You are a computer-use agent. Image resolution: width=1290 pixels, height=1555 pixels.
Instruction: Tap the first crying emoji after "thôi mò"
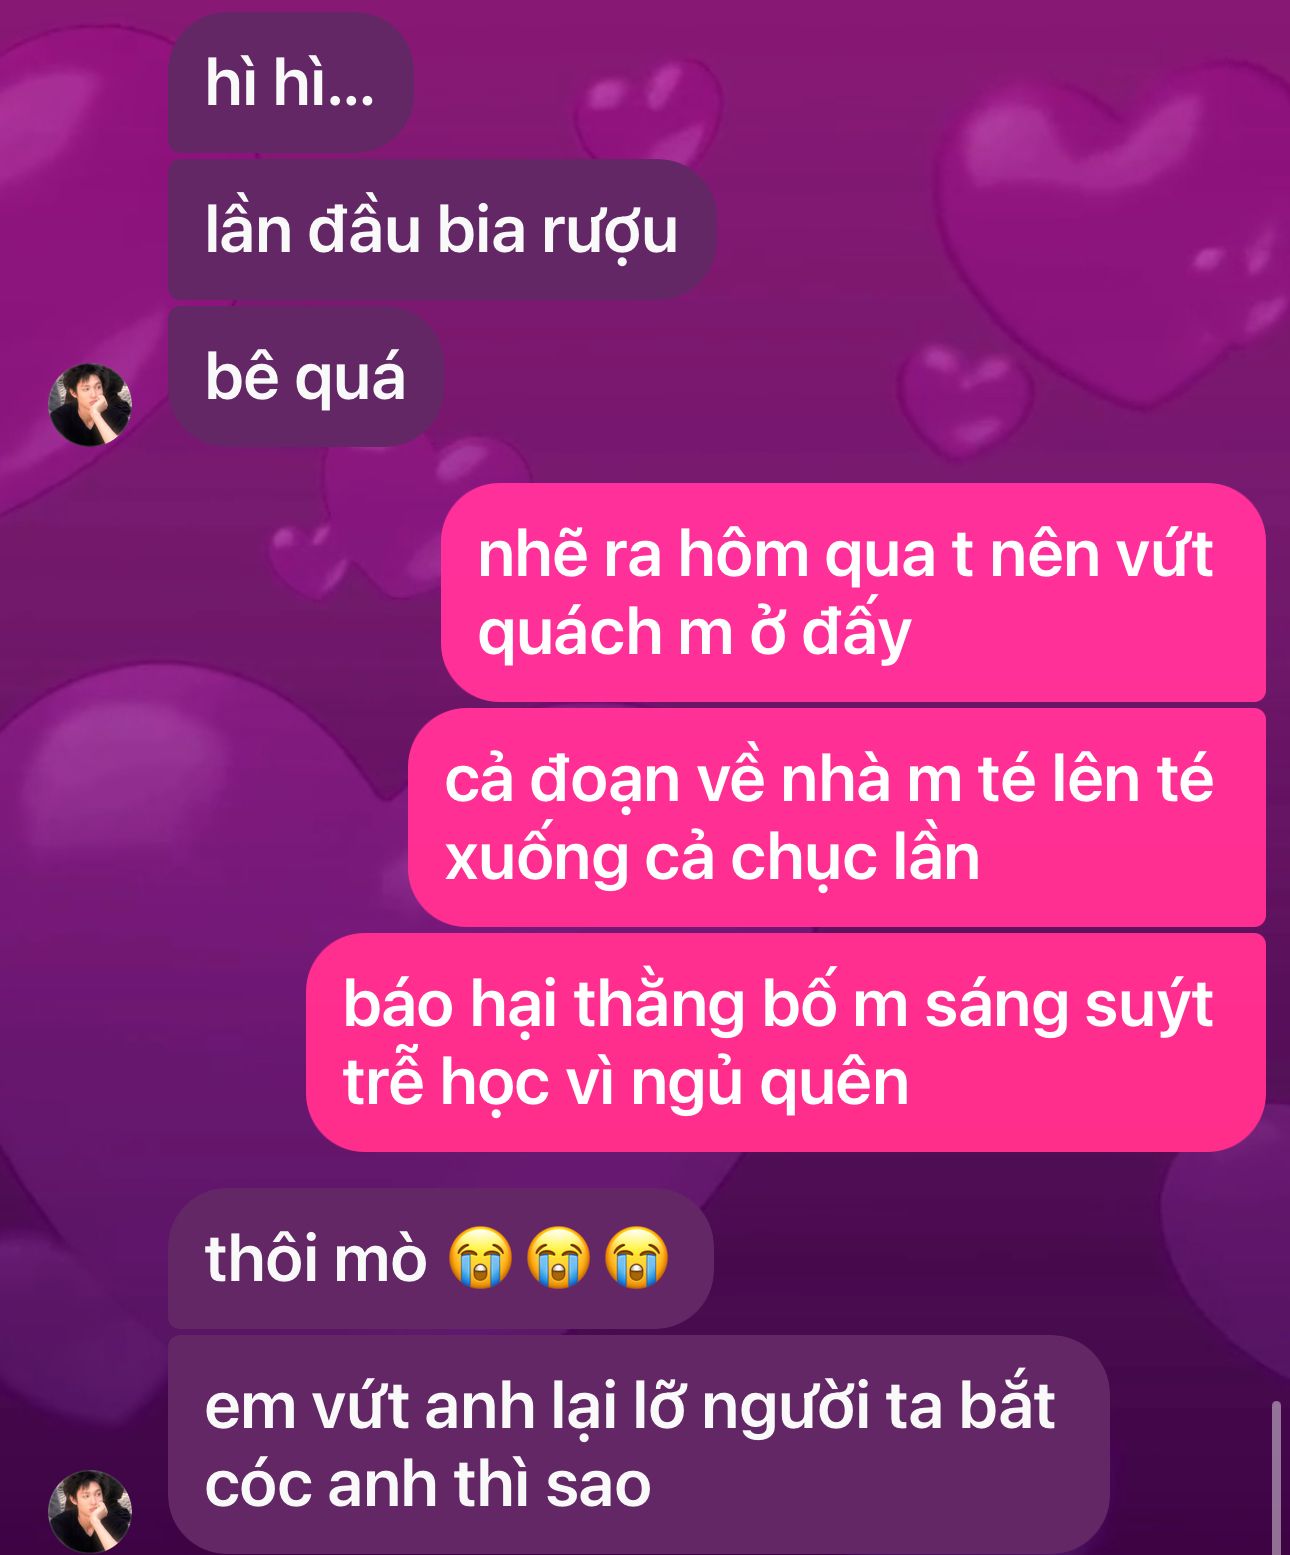pyautogui.click(x=480, y=1257)
